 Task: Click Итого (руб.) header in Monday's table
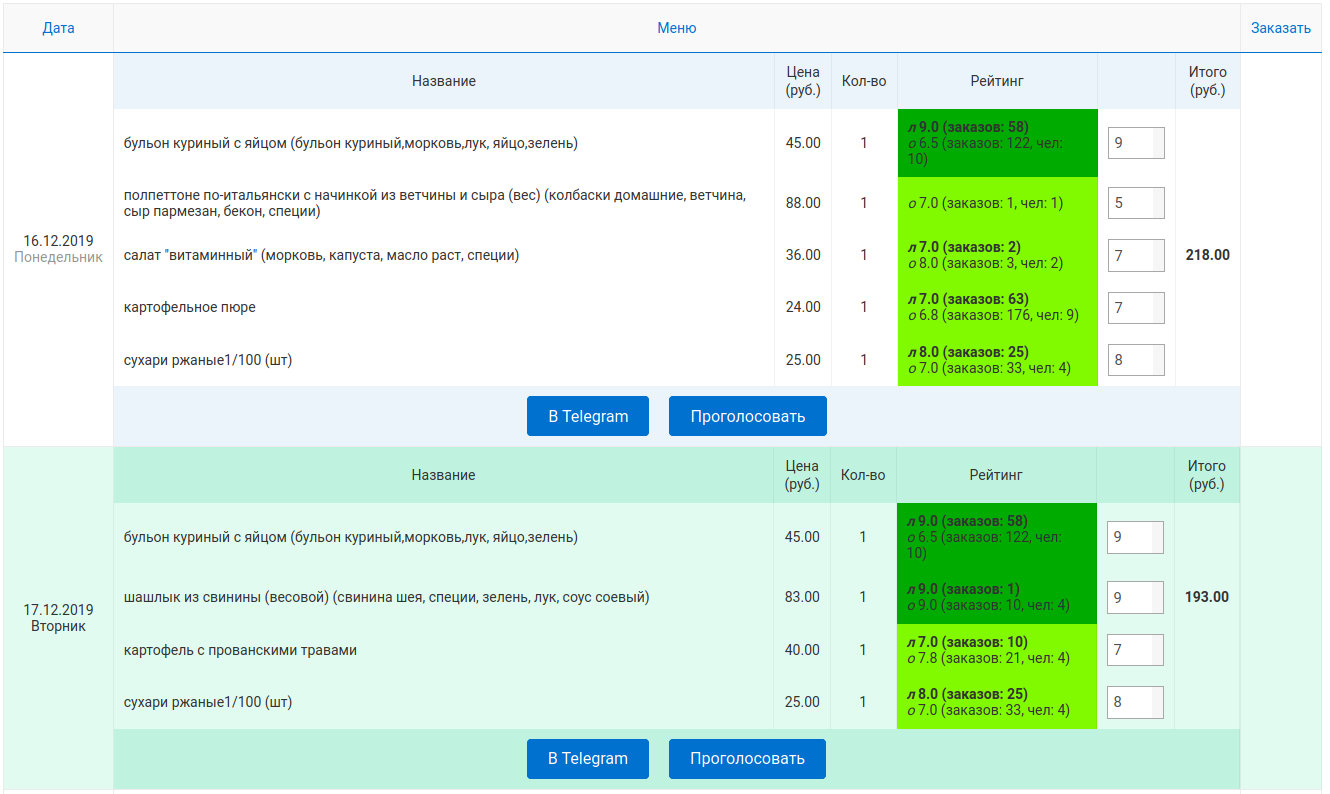[x=1208, y=81]
